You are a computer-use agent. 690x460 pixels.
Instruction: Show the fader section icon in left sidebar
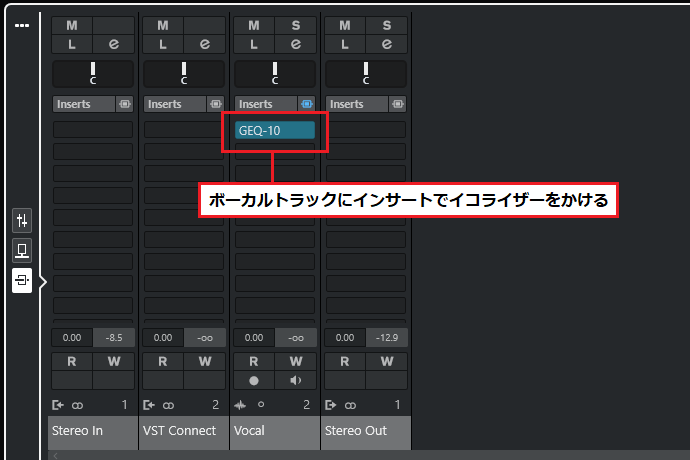point(22,220)
